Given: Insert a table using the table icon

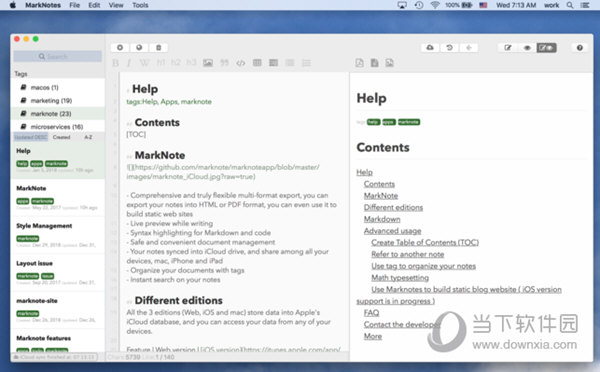Looking at the screenshot, I should click(x=257, y=63).
